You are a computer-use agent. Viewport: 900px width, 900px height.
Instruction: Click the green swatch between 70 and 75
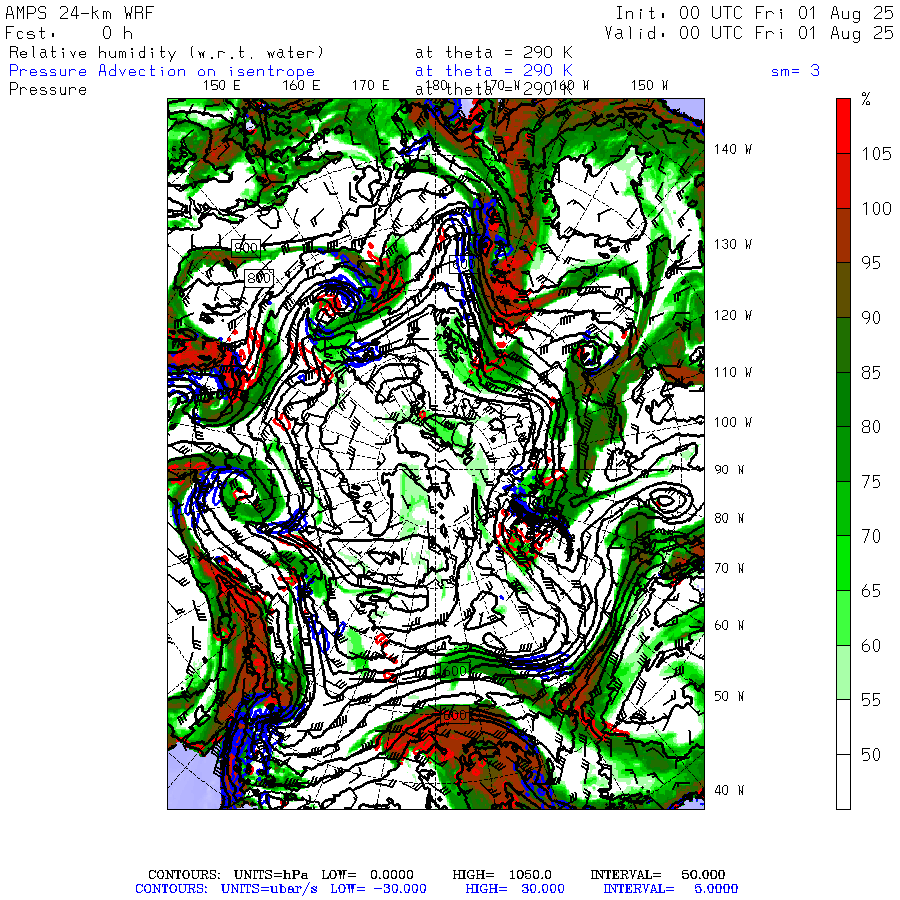tap(843, 508)
